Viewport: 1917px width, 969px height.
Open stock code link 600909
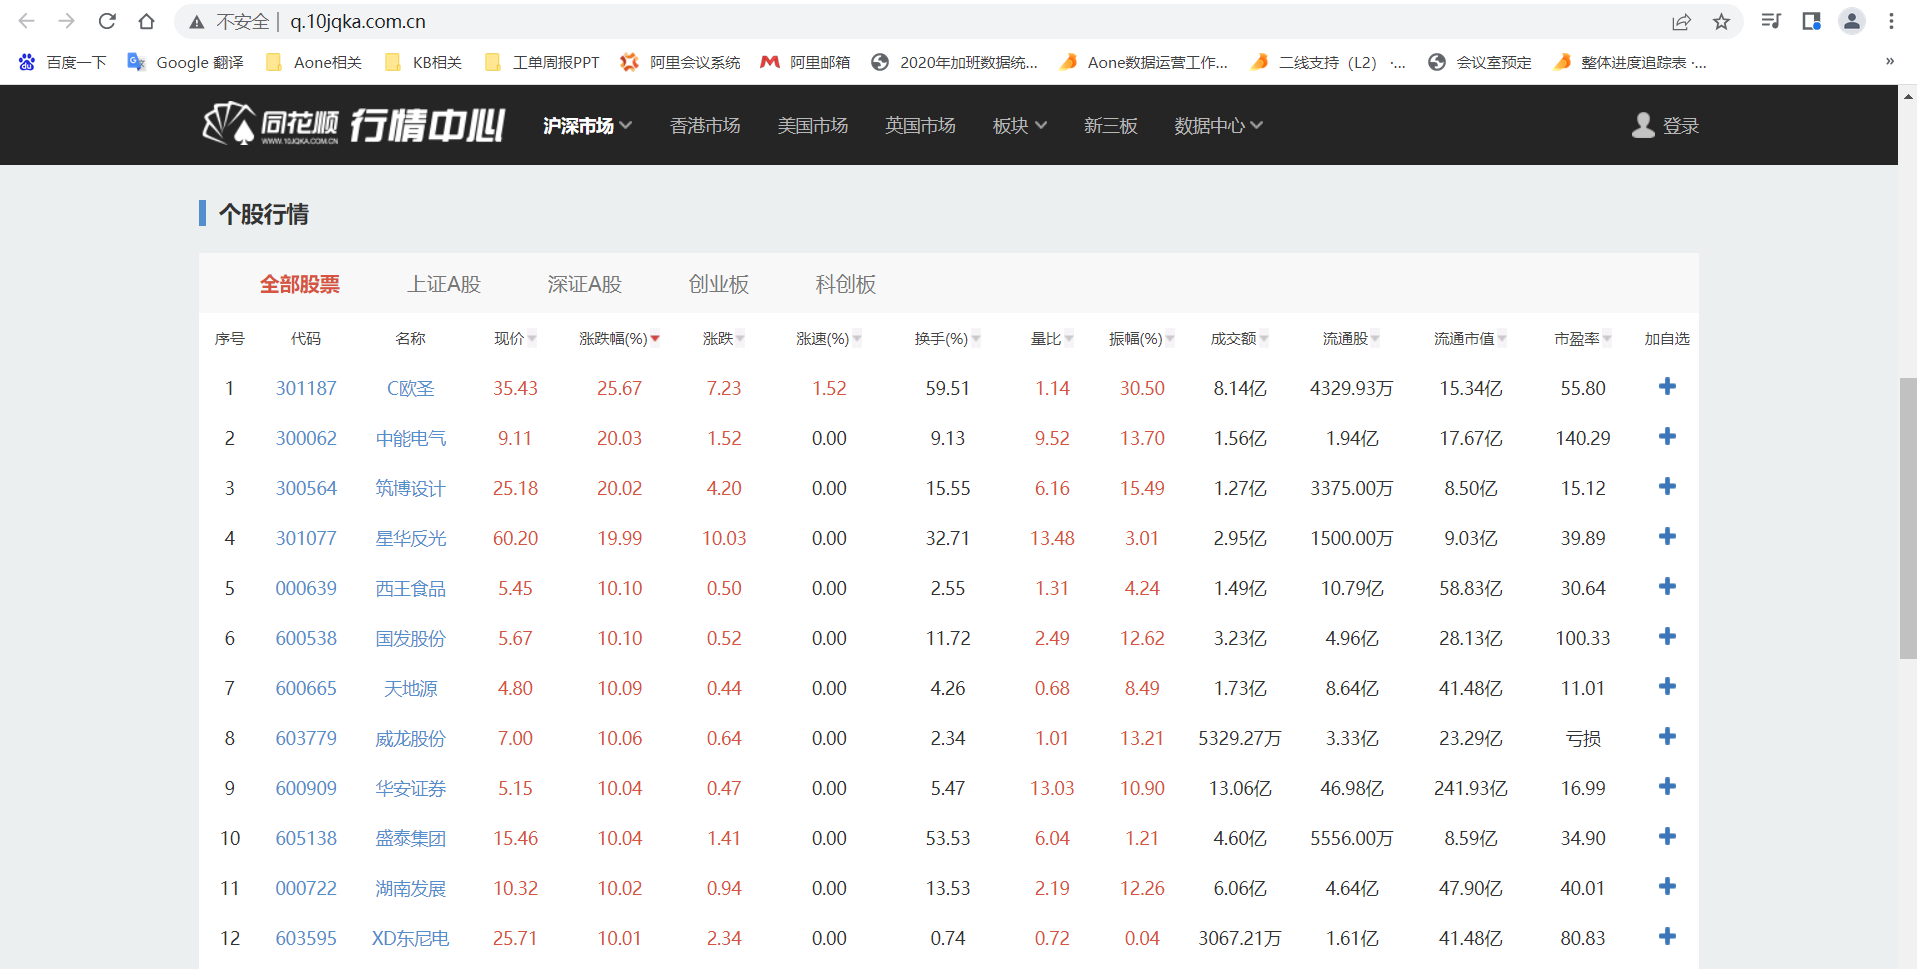click(x=306, y=788)
